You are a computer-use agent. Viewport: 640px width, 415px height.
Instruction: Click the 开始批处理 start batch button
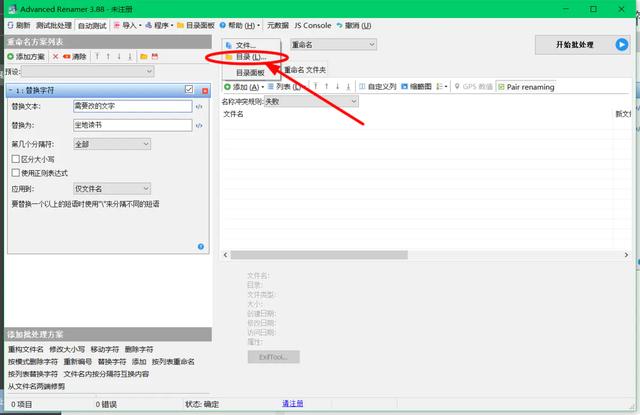click(x=582, y=45)
